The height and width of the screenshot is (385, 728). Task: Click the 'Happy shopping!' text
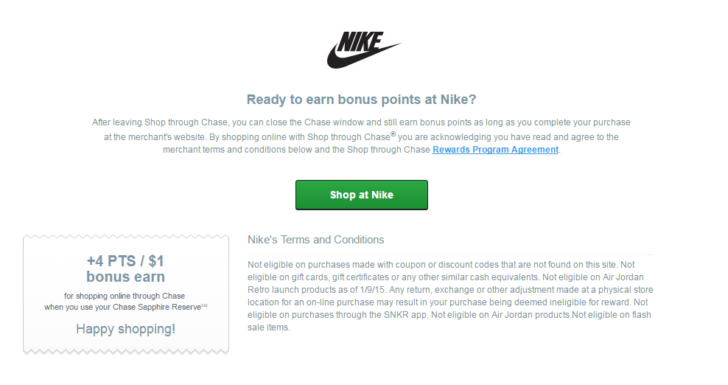125,329
